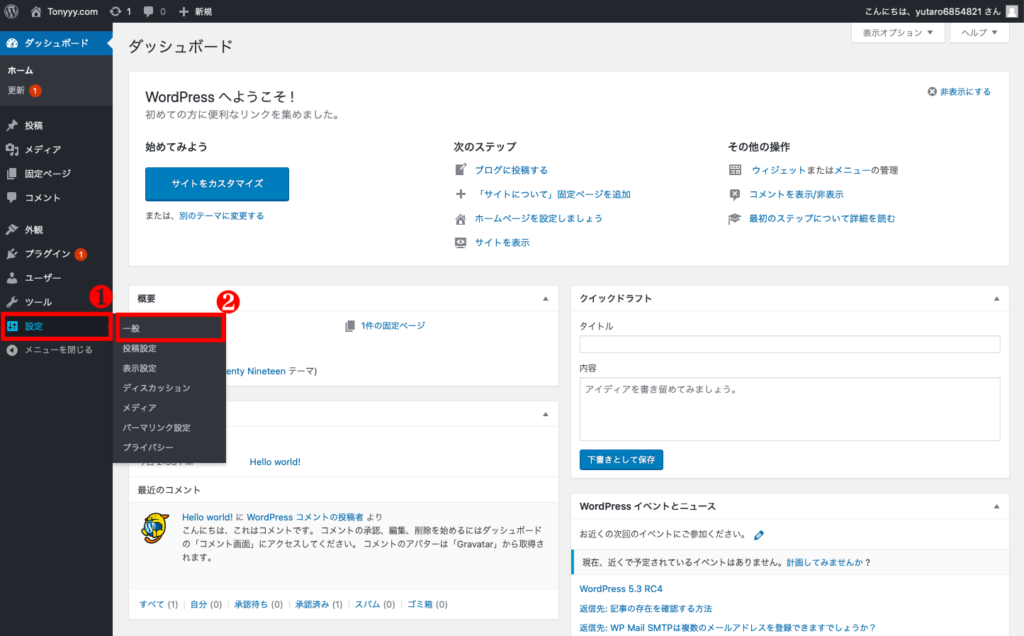
Task: Click the 非表示にする link
Action: (x=965, y=92)
